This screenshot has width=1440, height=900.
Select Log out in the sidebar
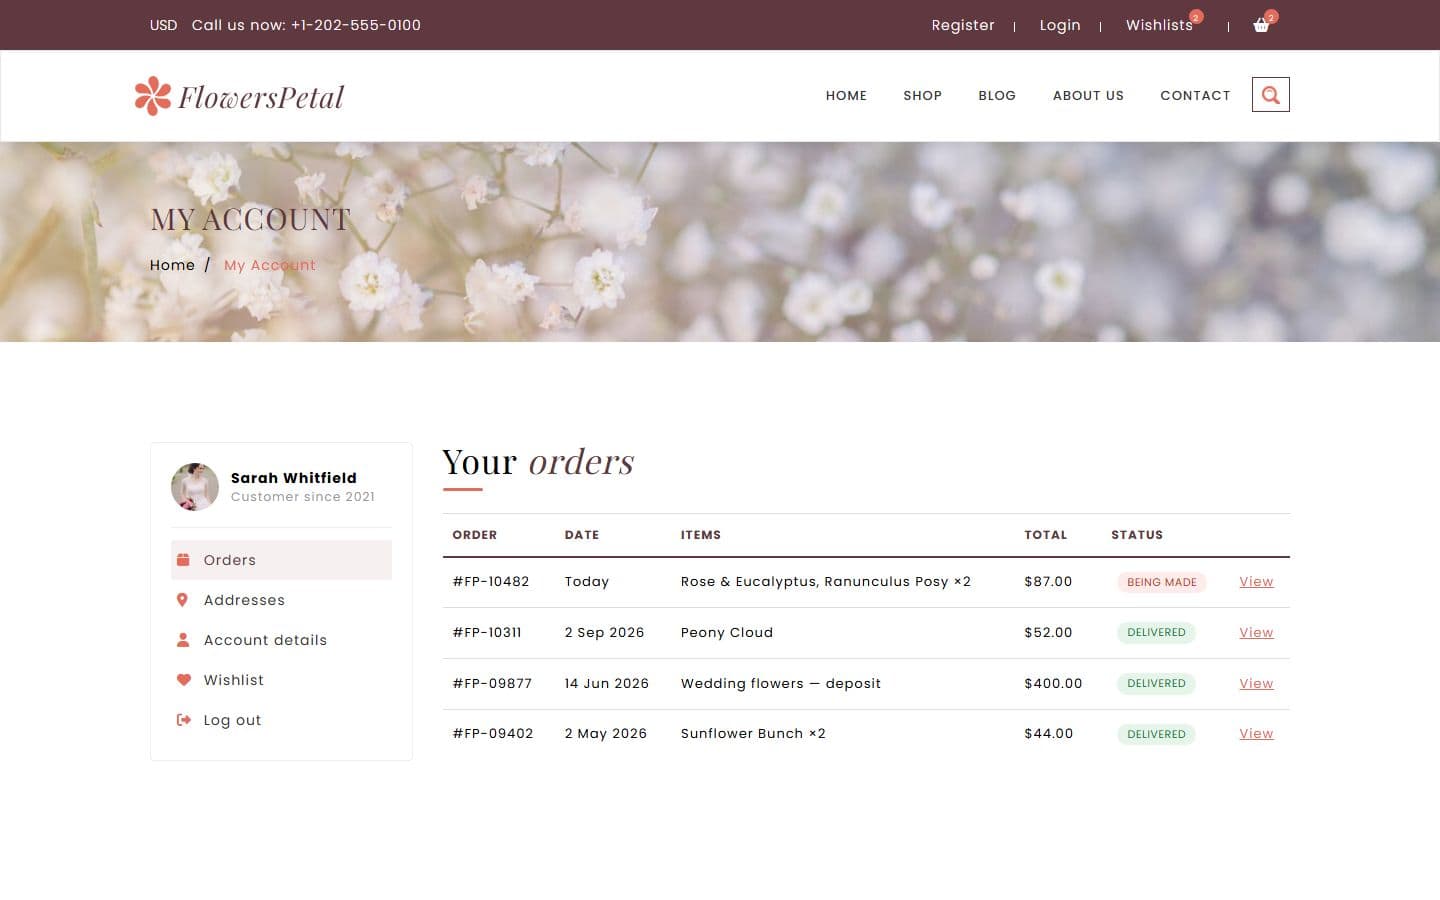(x=281, y=720)
